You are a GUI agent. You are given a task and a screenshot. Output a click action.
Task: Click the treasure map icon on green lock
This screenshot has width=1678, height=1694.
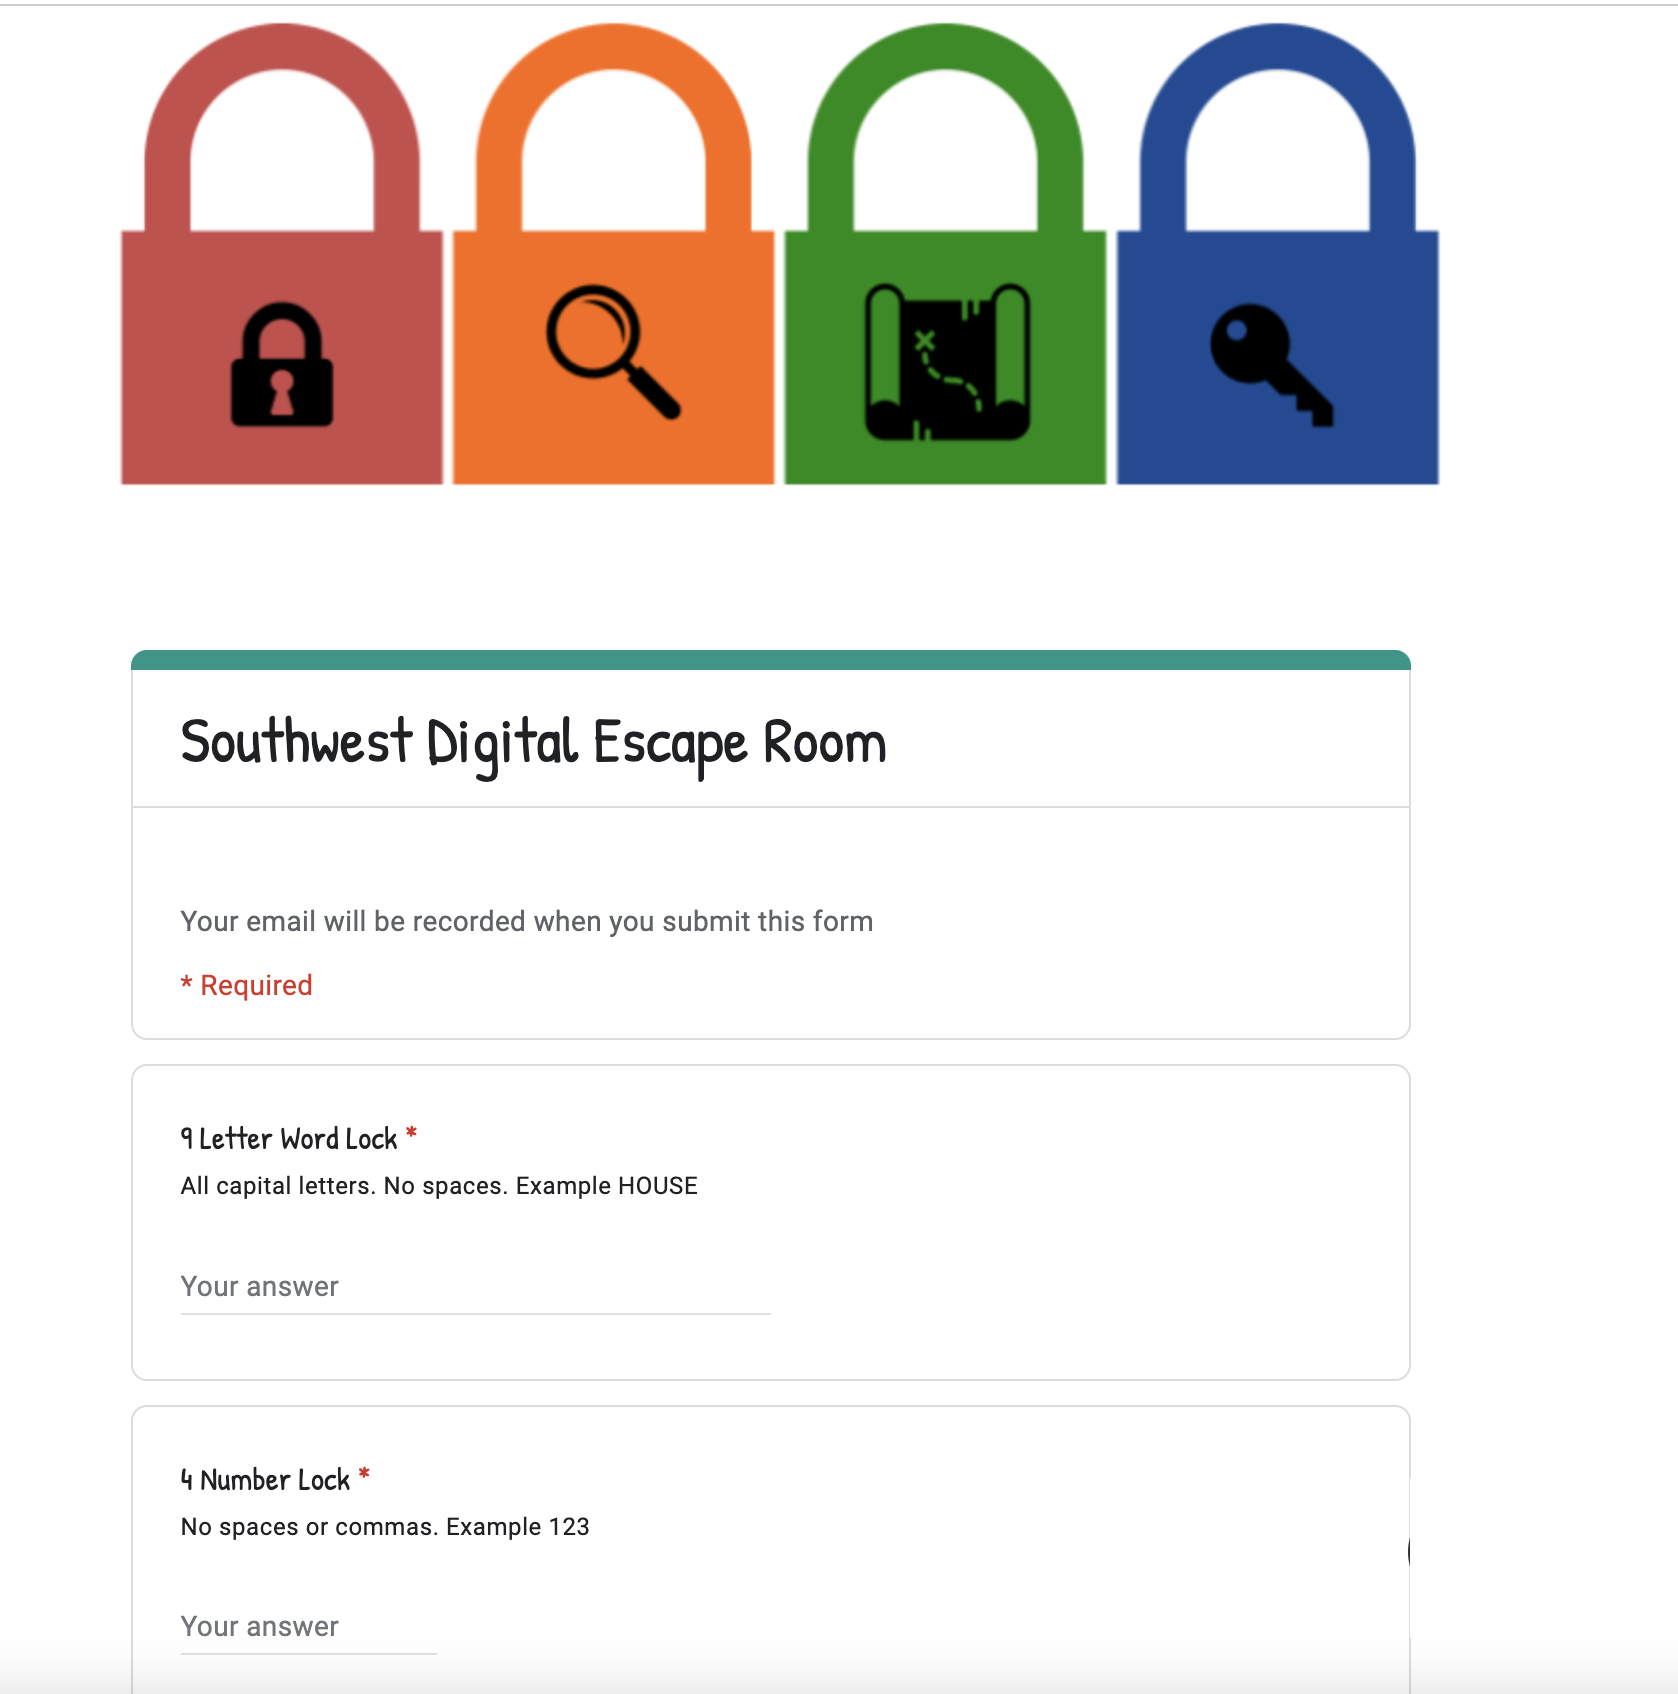tap(946, 362)
